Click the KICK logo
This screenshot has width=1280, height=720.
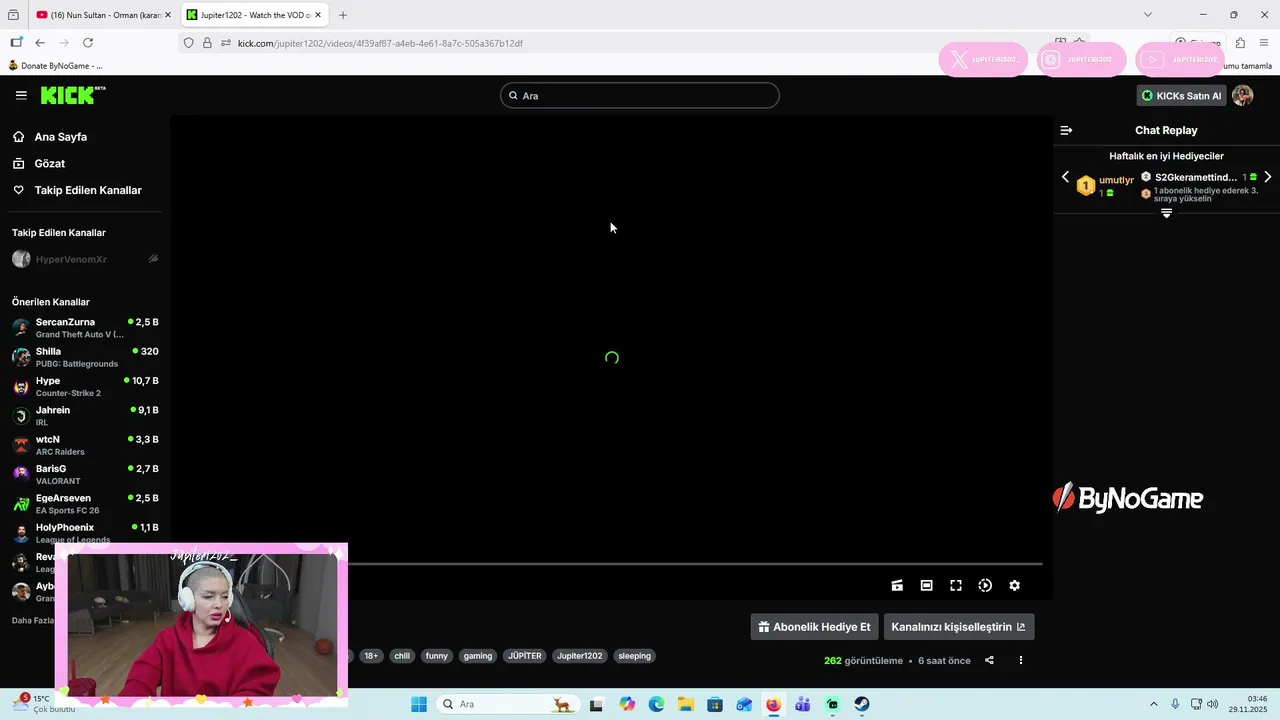click(72, 95)
